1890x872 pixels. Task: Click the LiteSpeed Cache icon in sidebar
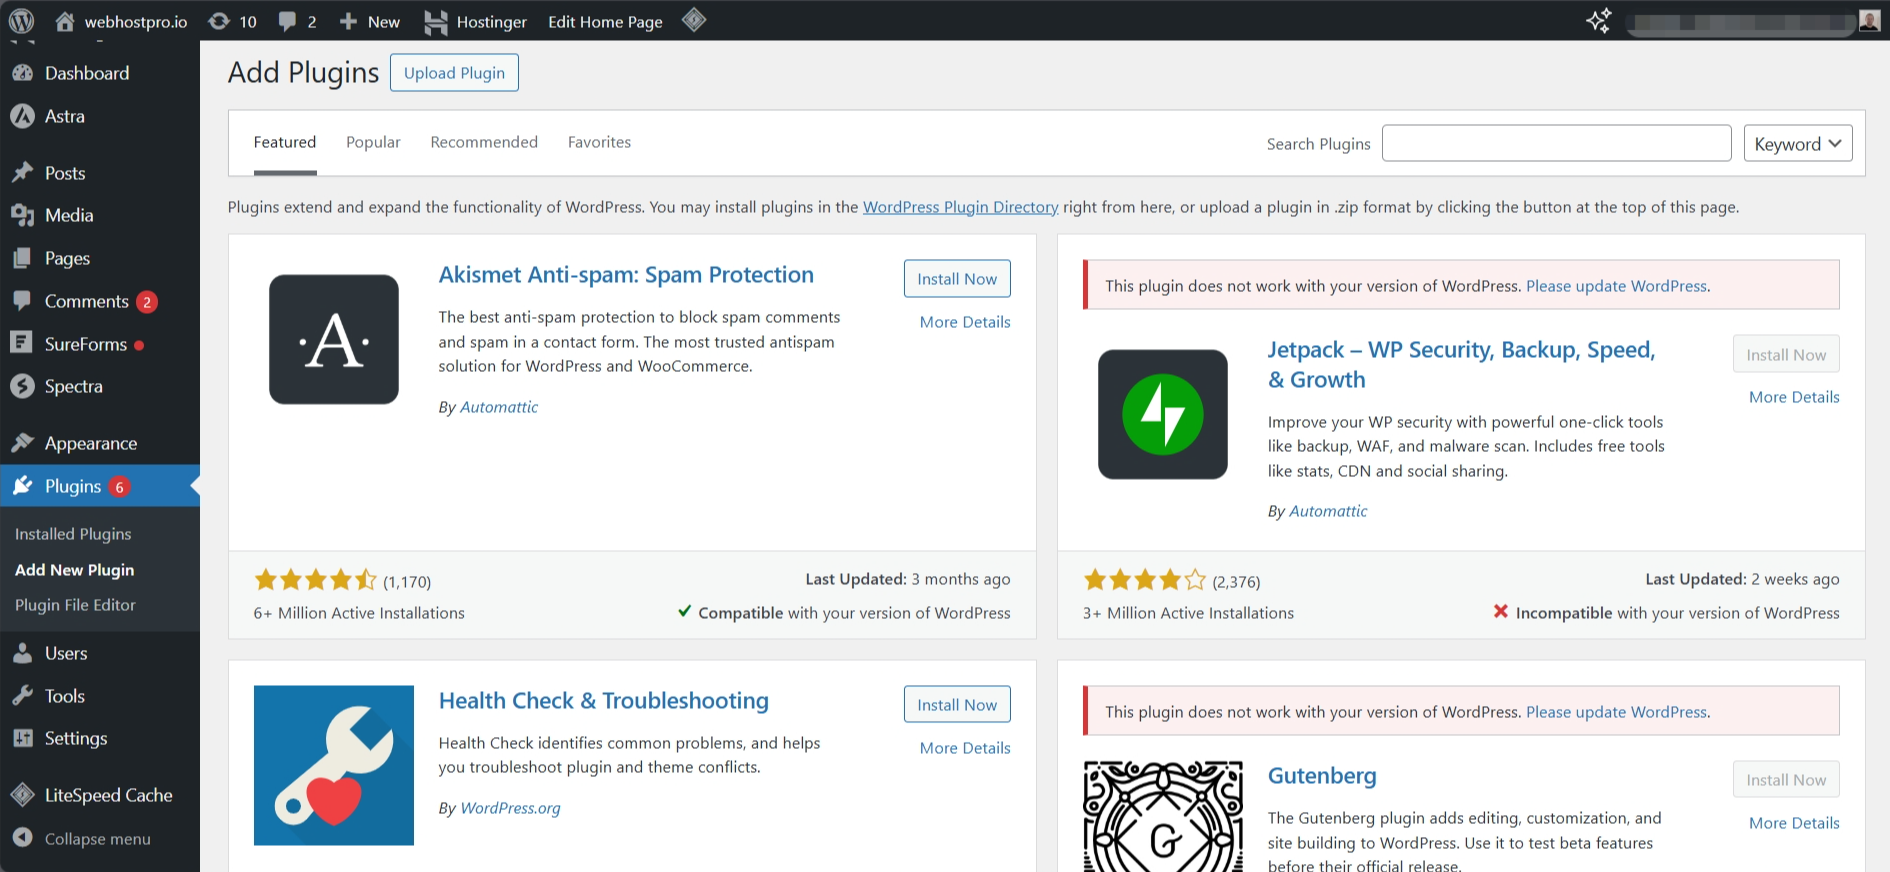[22, 795]
